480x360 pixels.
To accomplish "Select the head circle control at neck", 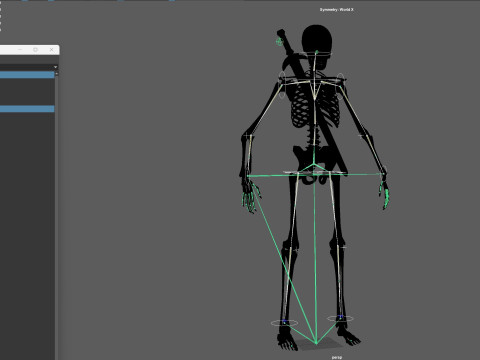I will 316,54.
